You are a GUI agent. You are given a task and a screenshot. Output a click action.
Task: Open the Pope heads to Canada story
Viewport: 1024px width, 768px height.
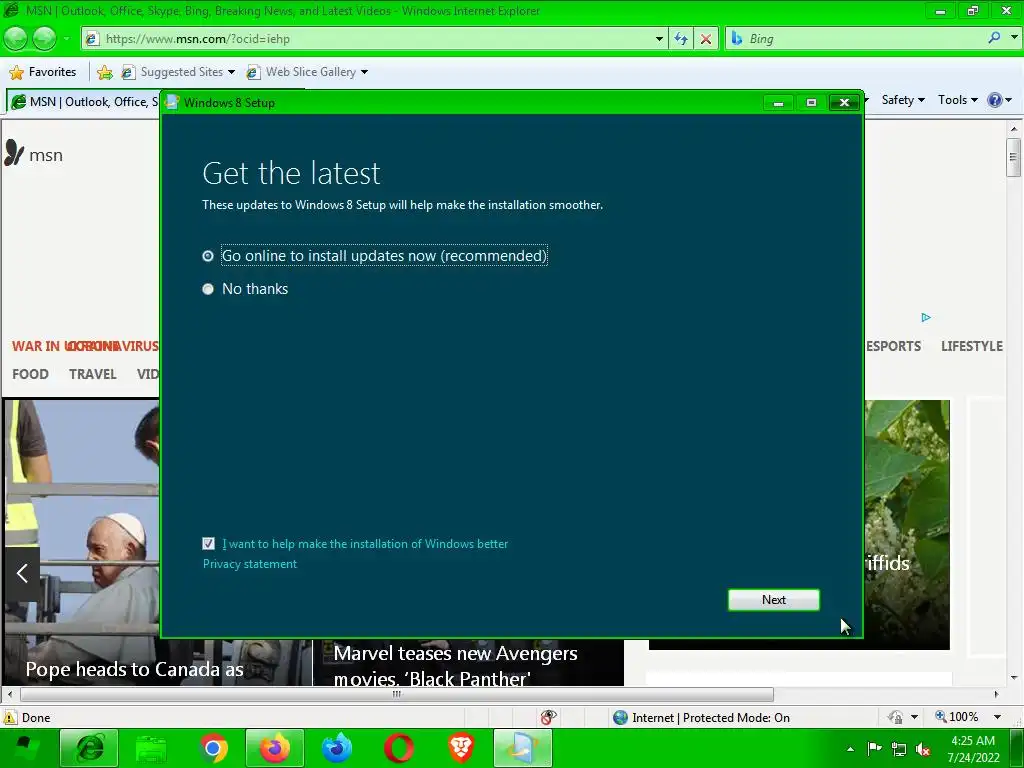pyautogui.click(x=135, y=669)
